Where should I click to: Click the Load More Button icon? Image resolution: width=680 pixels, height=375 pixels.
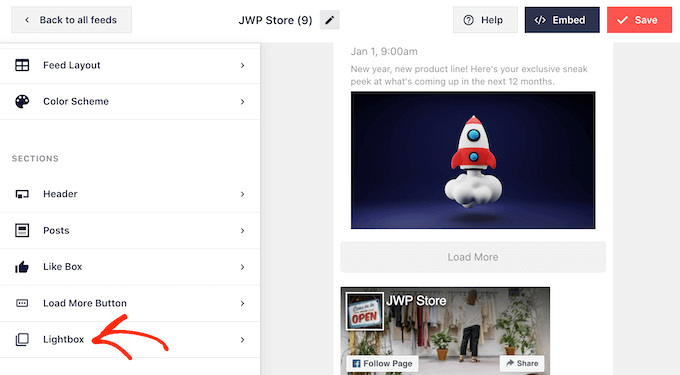22,303
